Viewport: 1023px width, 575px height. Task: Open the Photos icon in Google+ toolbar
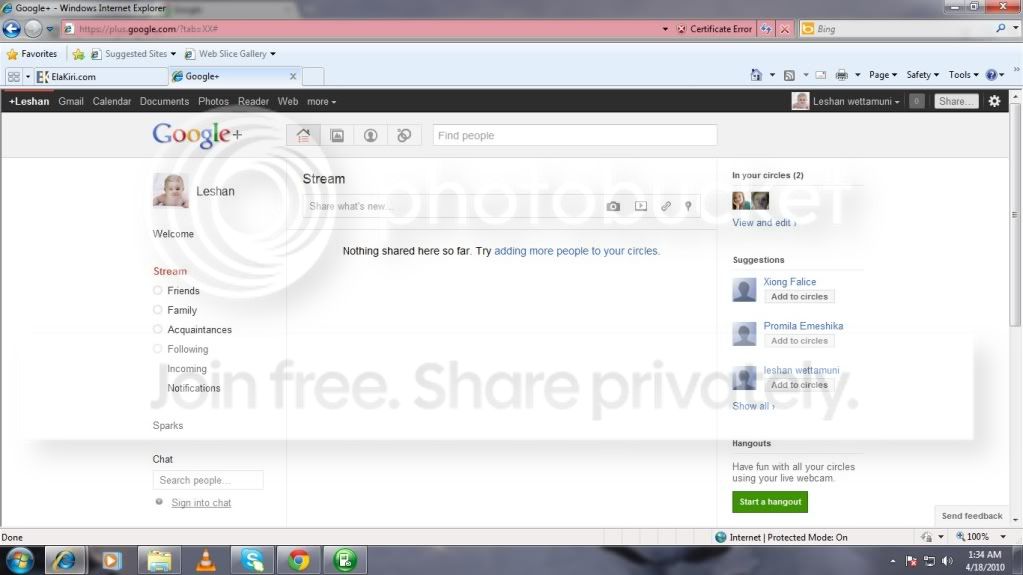[337, 135]
